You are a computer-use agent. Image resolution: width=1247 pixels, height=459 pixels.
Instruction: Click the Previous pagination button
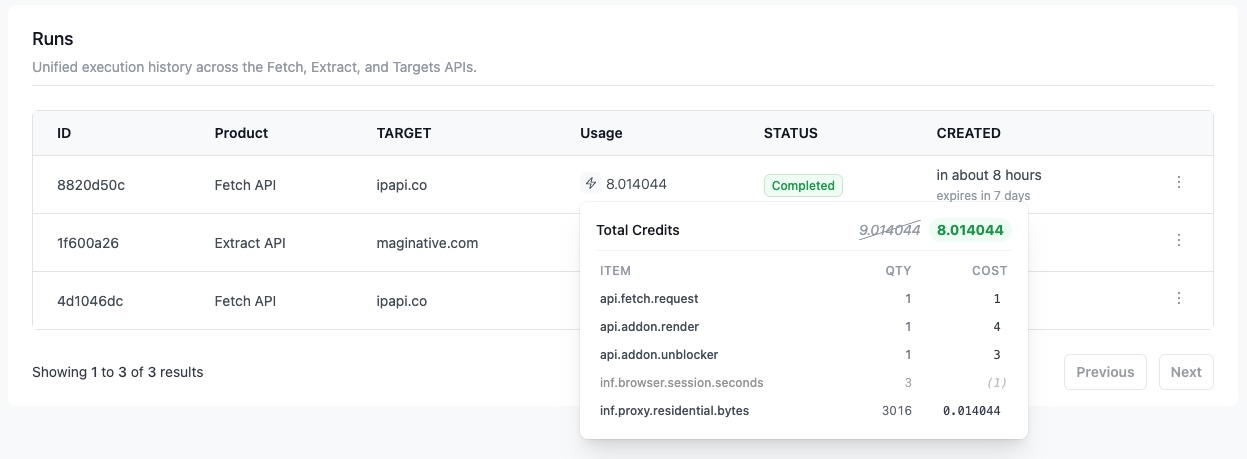click(1104, 372)
